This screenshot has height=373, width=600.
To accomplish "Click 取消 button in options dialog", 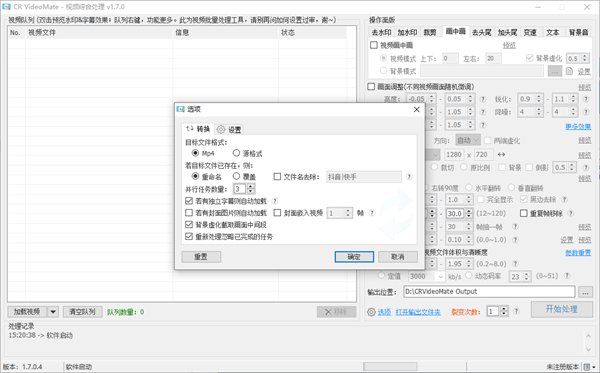I will 398,257.
